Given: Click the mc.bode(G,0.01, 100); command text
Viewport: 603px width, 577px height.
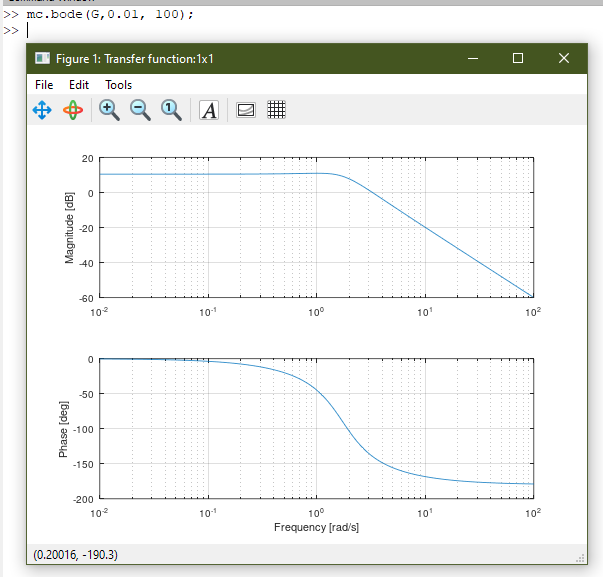Looking at the screenshot, I should (x=110, y=15).
